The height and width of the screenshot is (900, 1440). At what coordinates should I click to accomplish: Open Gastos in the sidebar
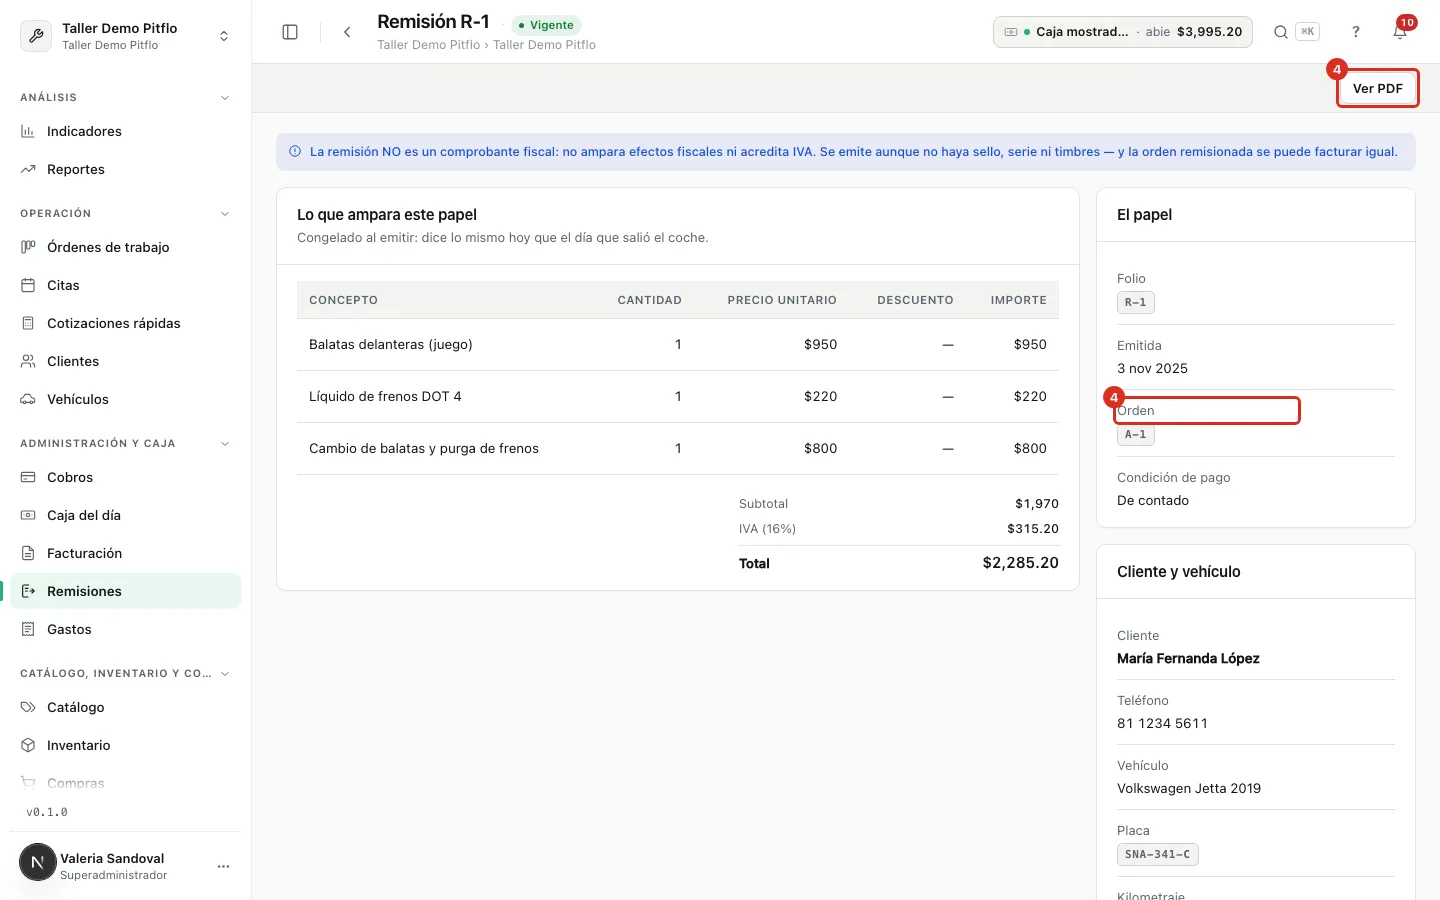point(126,629)
